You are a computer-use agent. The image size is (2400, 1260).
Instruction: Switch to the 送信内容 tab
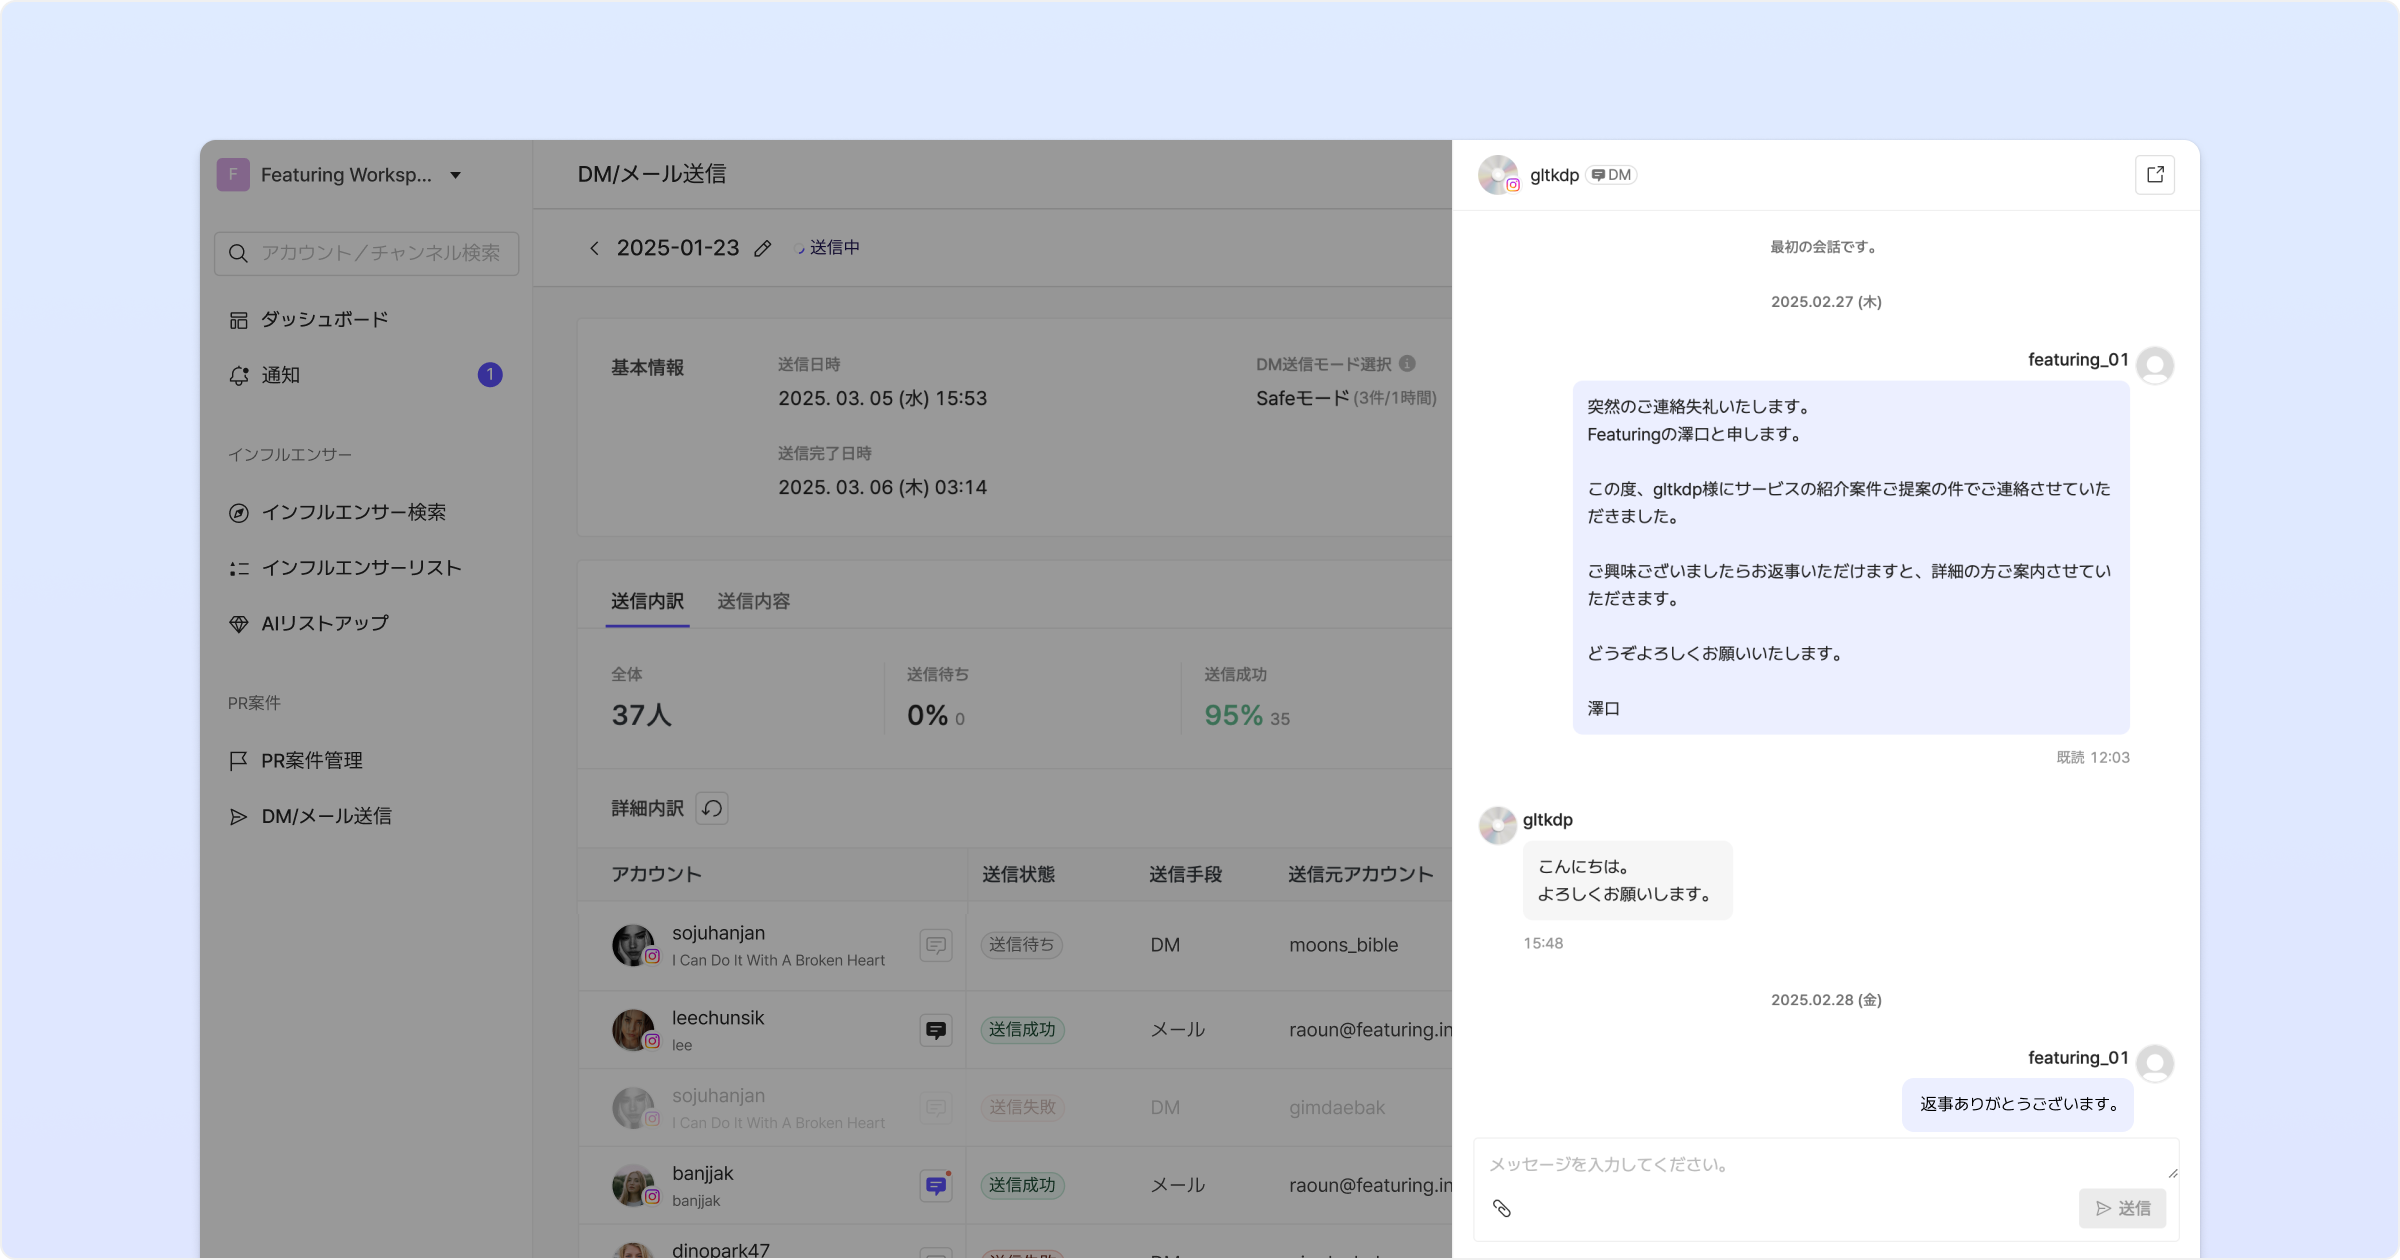[753, 601]
